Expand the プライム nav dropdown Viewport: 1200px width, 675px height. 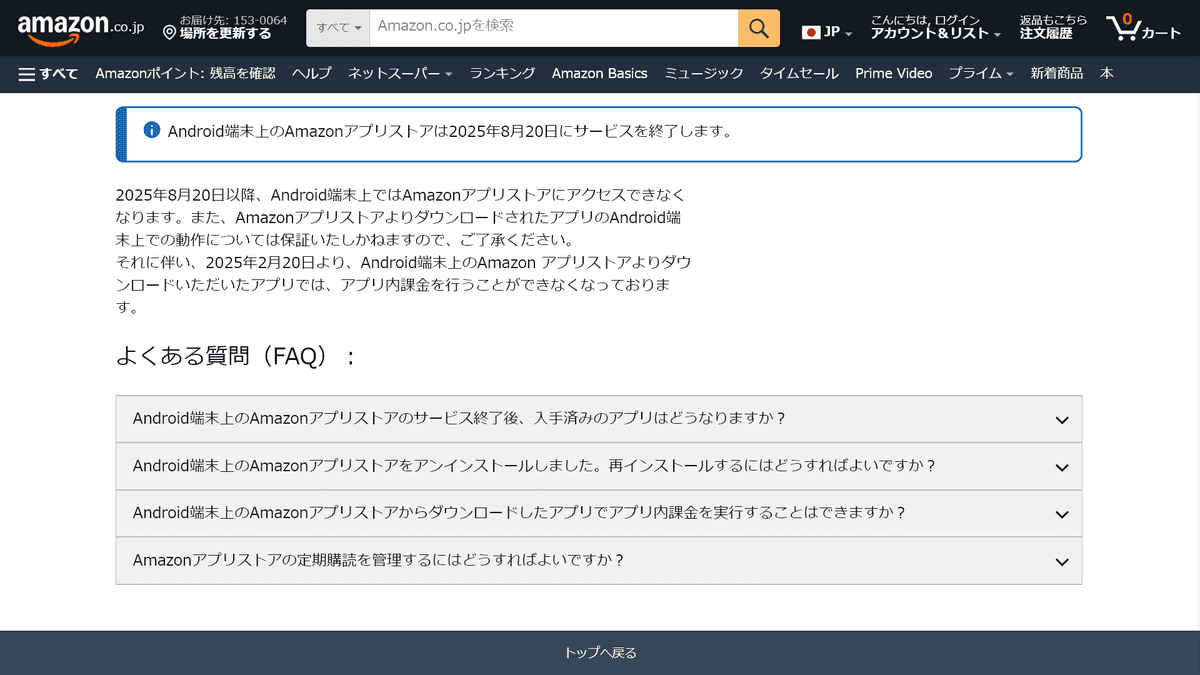(980, 74)
